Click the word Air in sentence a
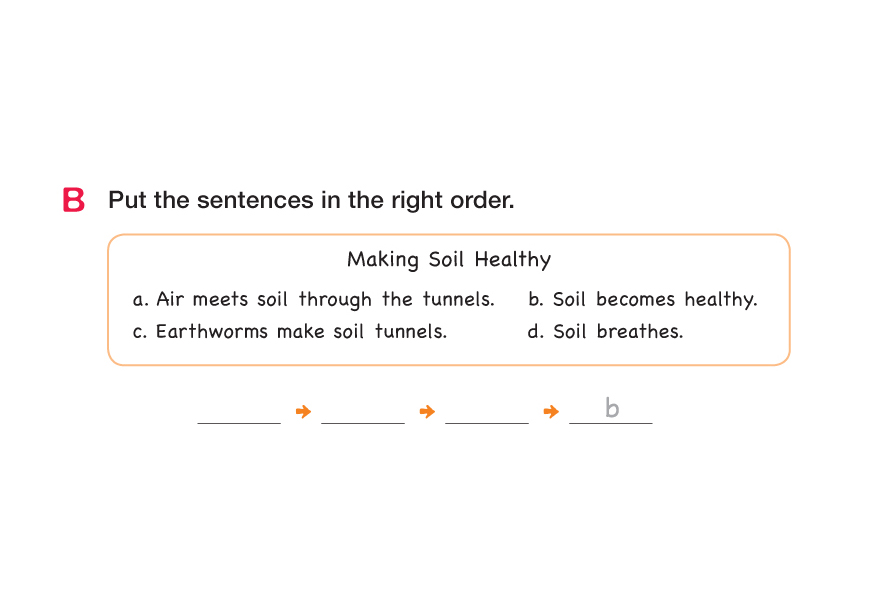Viewport: 873px width, 612px height. [170, 299]
